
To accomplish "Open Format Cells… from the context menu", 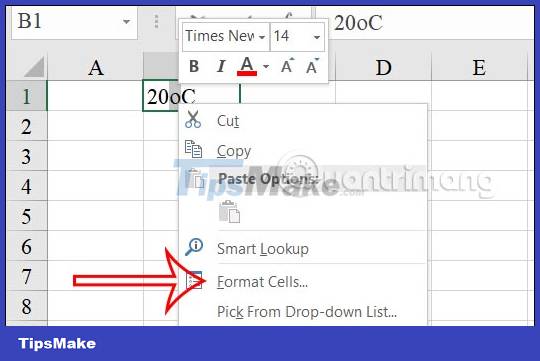I will pyautogui.click(x=303, y=282).
